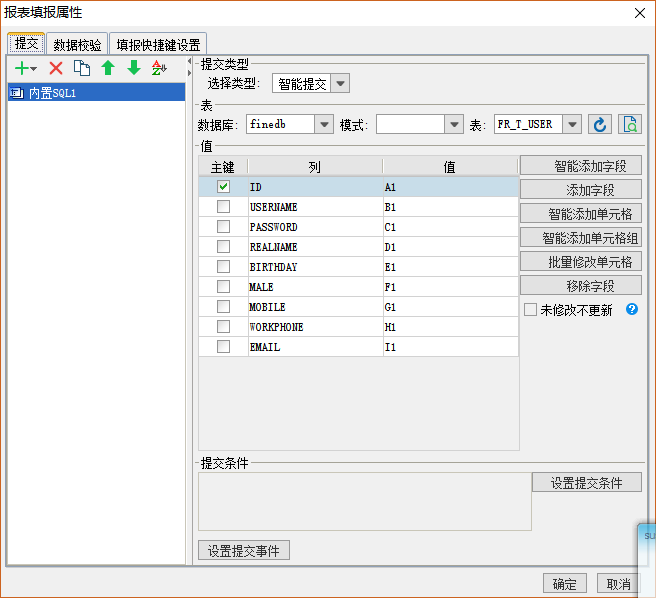
Task: Uncheck primary key for ID row
Action: tap(223, 187)
